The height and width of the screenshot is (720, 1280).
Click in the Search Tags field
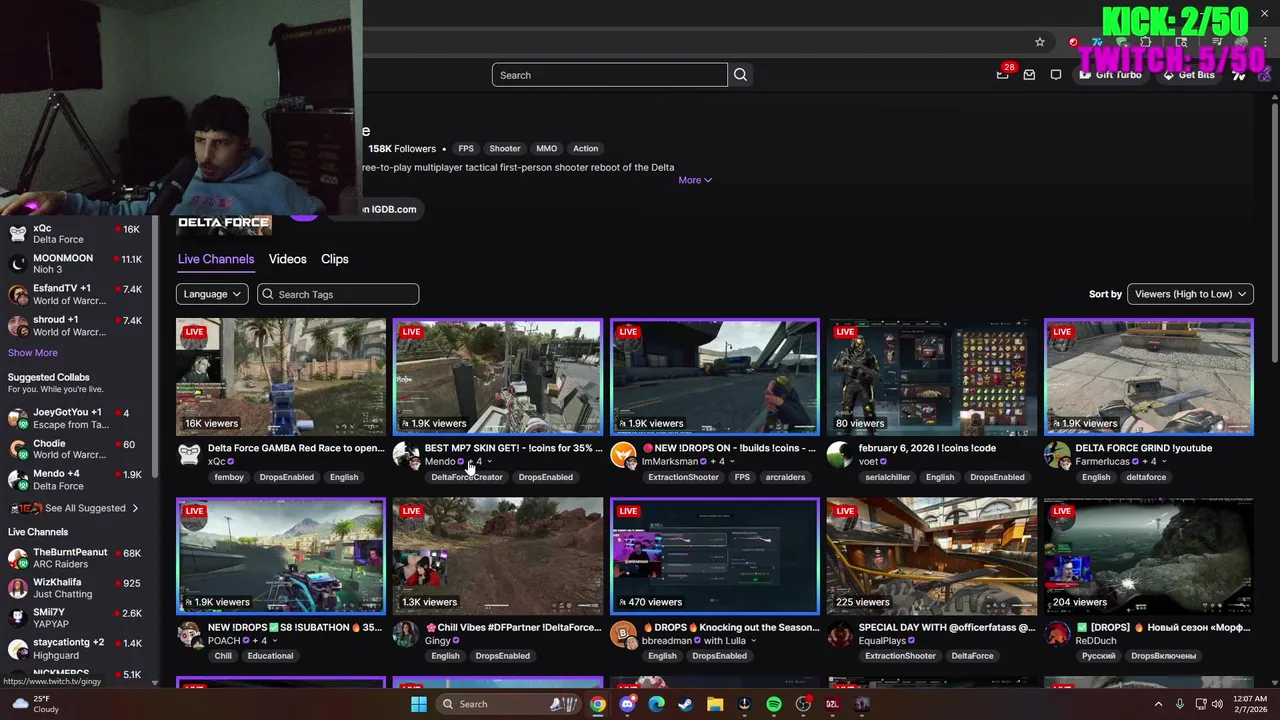[338, 294]
